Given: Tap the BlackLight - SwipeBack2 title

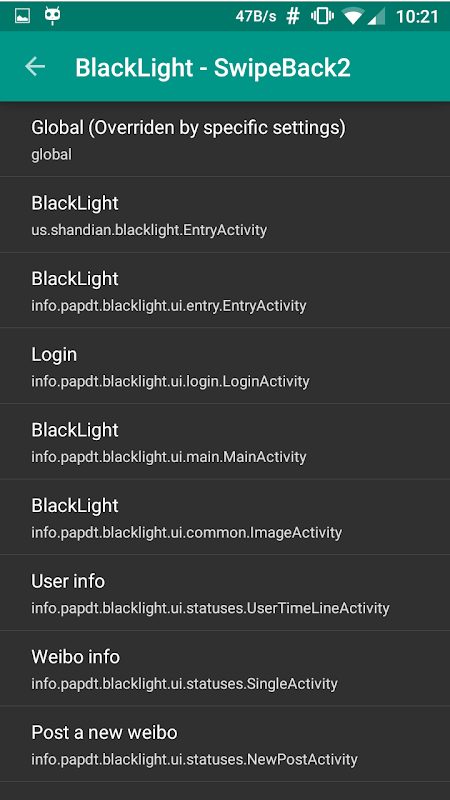Looking at the screenshot, I should 213,68.
